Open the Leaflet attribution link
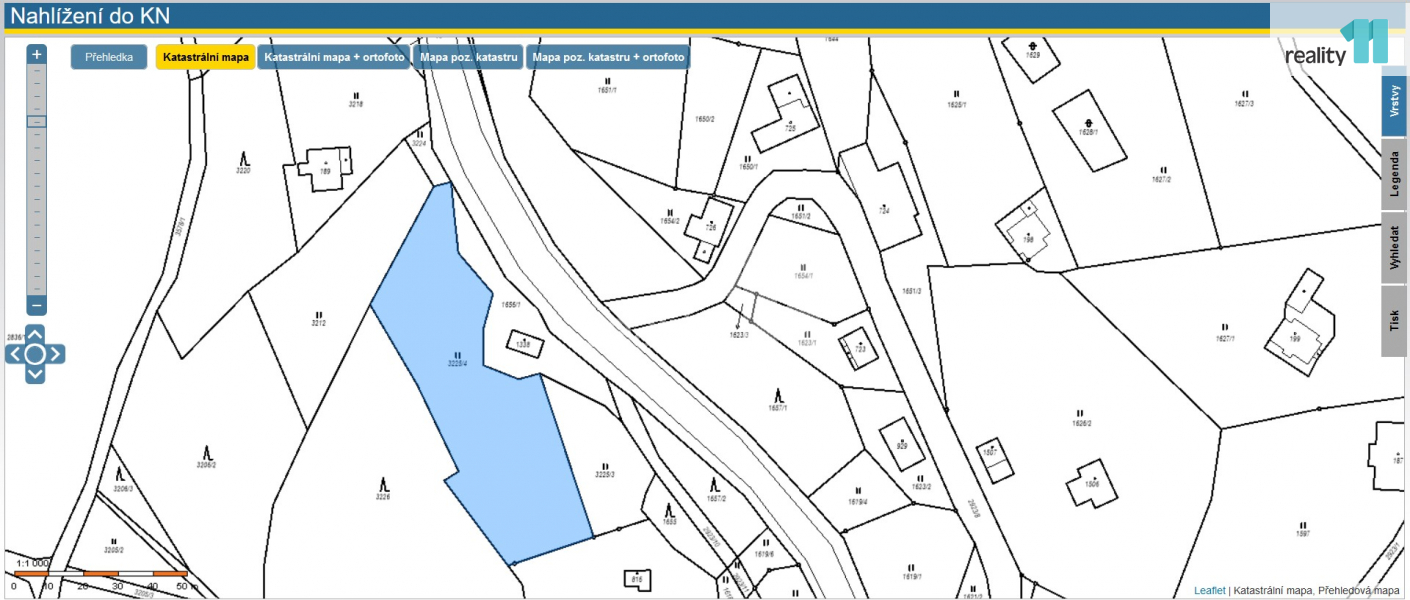The image size is (1410, 600). pyautogui.click(x=1209, y=591)
